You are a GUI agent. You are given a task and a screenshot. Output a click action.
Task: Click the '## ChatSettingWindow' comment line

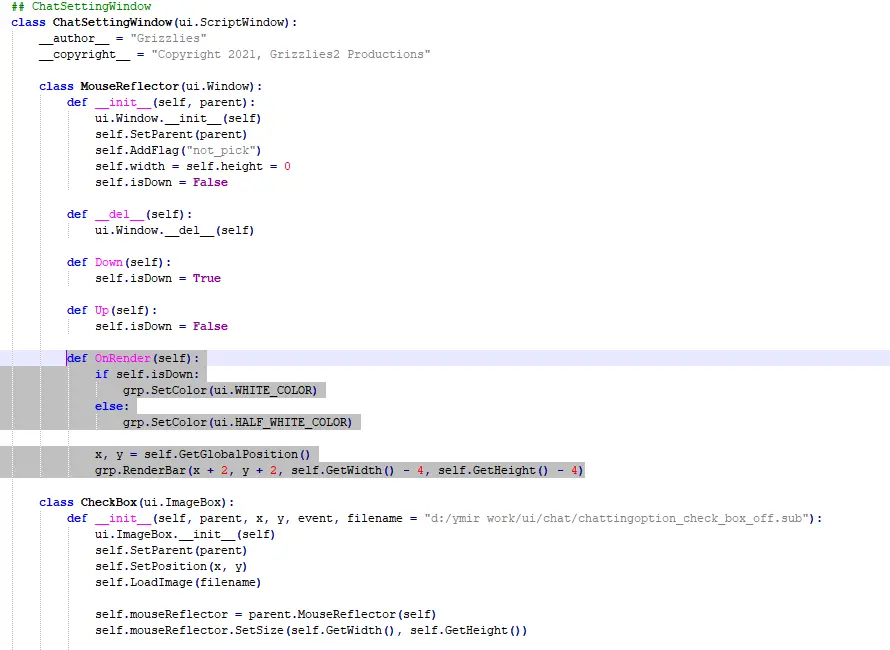pos(81,6)
